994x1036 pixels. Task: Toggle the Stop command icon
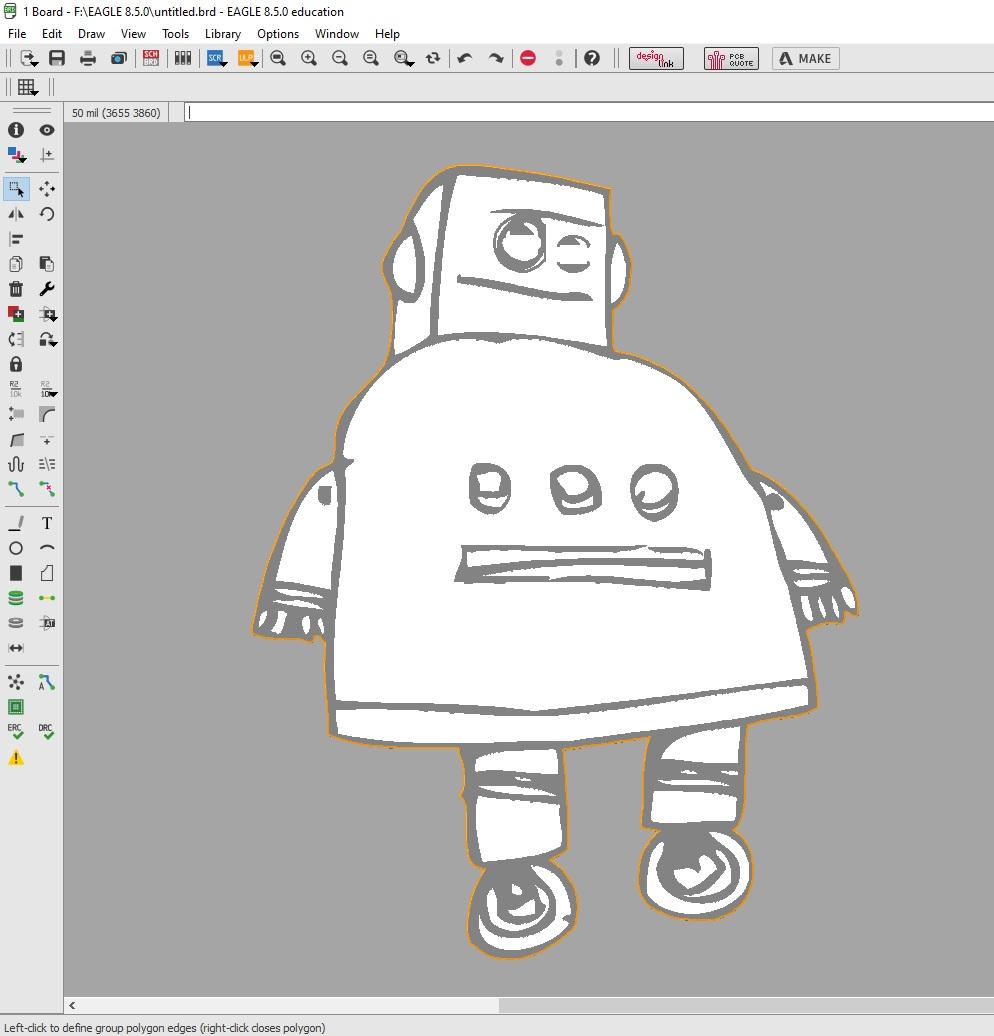pyautogui.click(x=529, y=58)
